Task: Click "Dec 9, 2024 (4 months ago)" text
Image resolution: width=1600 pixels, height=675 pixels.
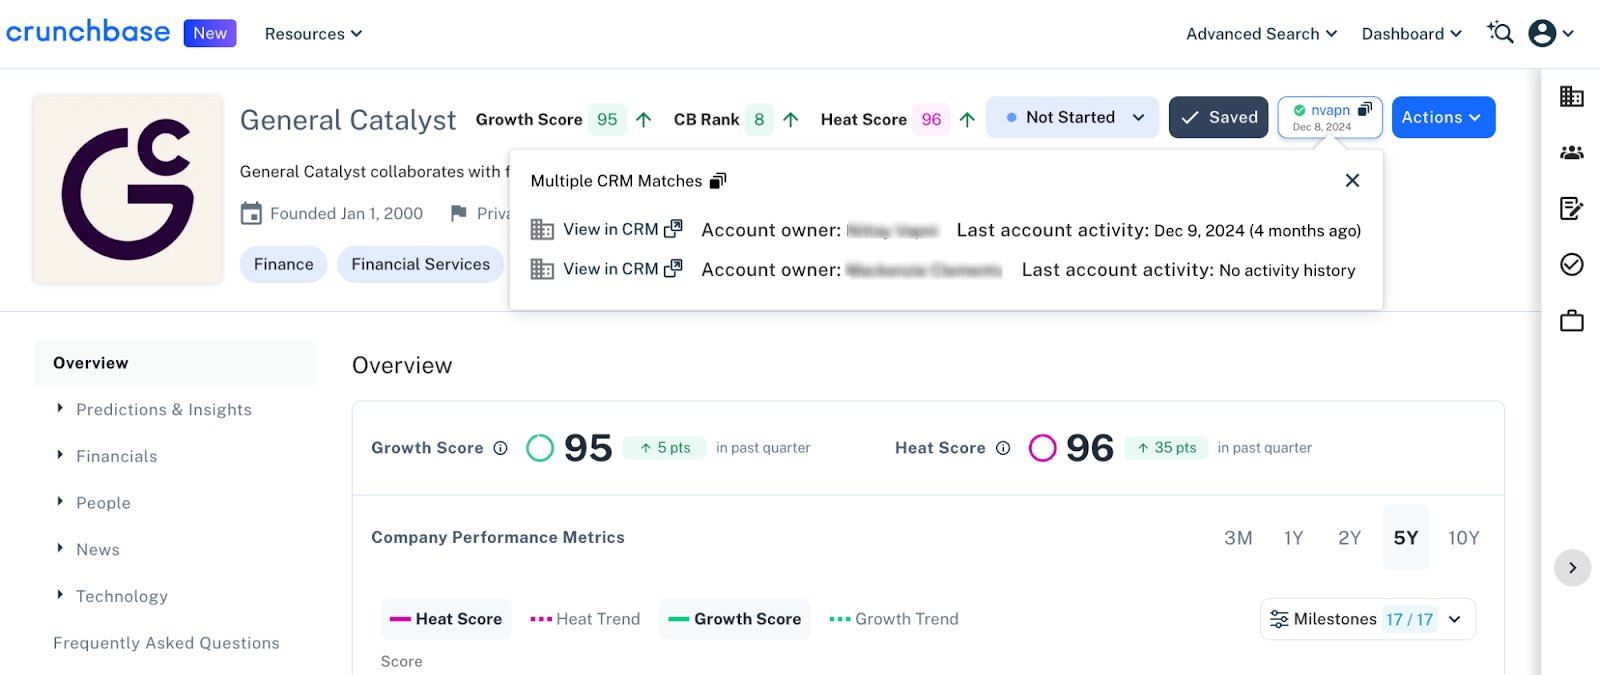Action: [x=1258, y=231]
